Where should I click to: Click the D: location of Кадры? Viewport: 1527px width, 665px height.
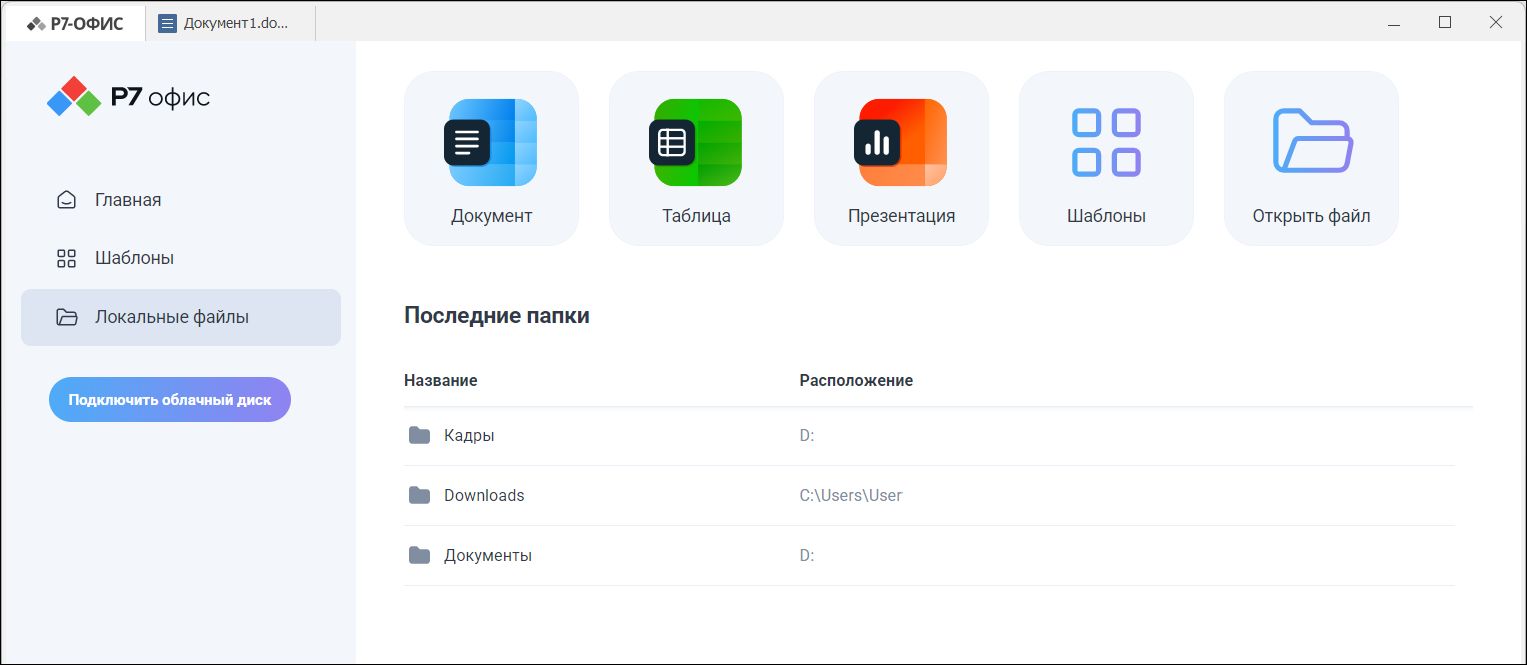(x=807, y=435)
